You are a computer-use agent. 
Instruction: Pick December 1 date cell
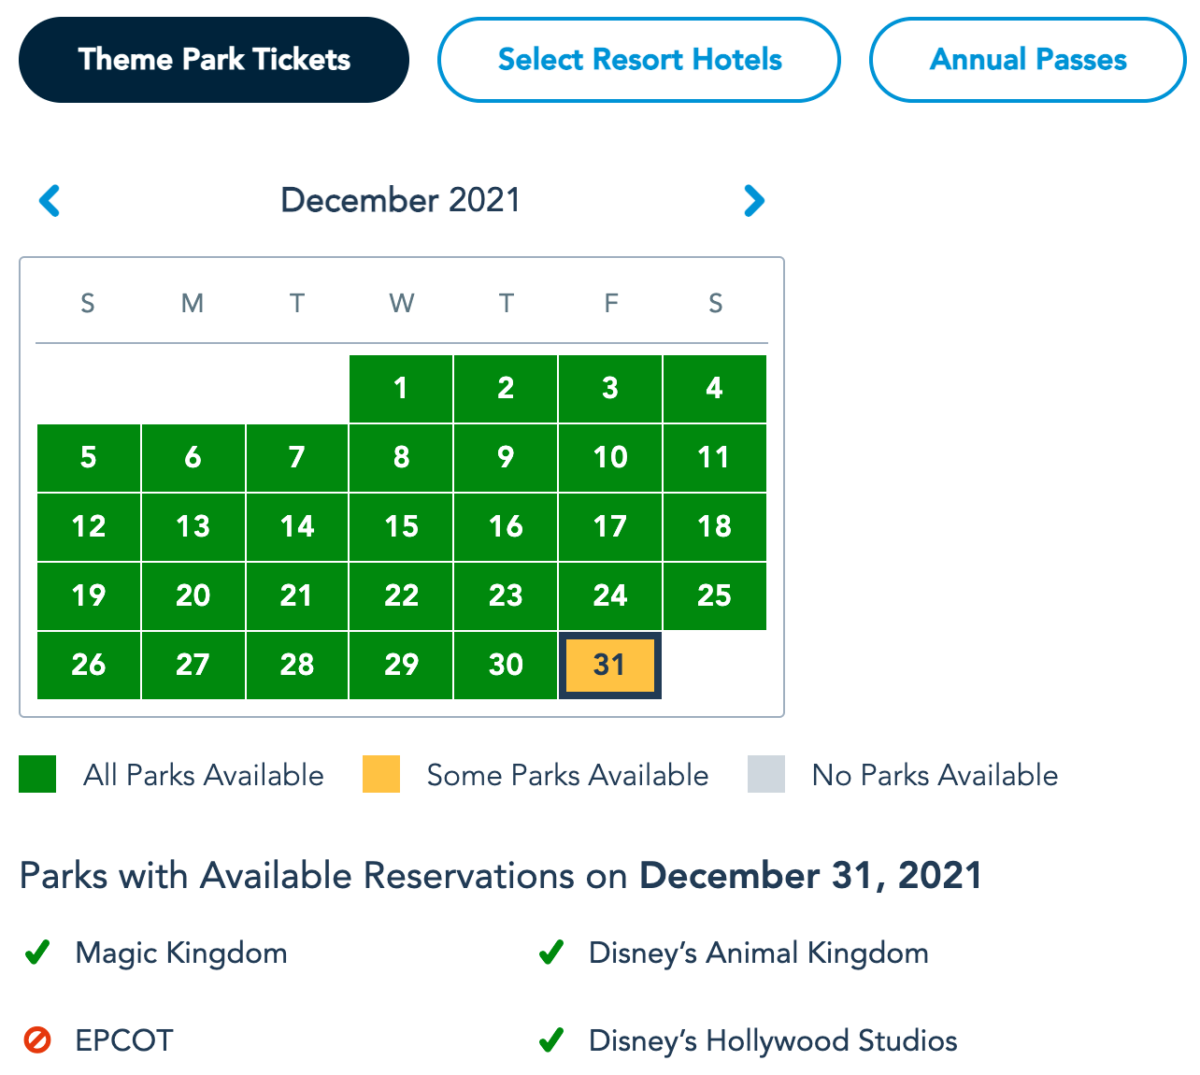(401, 388)
